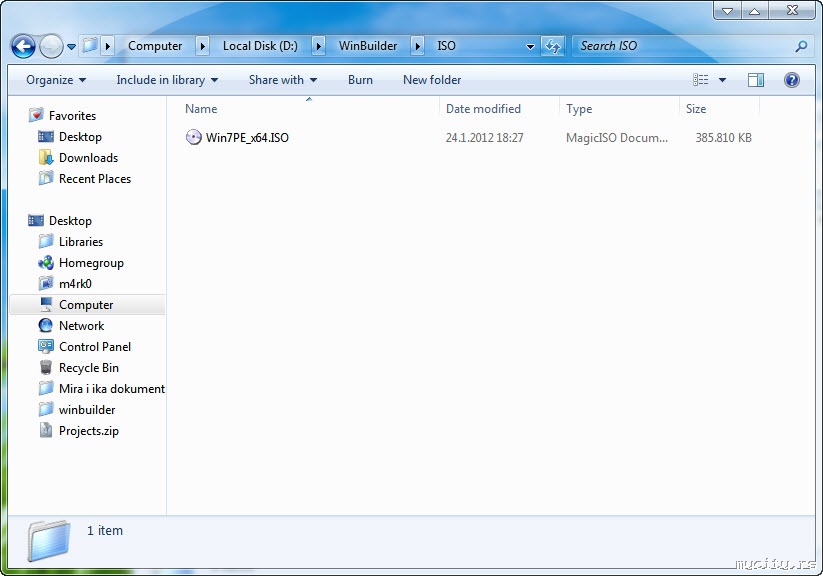Screen dimensions: 823x576
Task: Navigate to WinBuilder breadcrumb
Action: click(x=367, y=46)
